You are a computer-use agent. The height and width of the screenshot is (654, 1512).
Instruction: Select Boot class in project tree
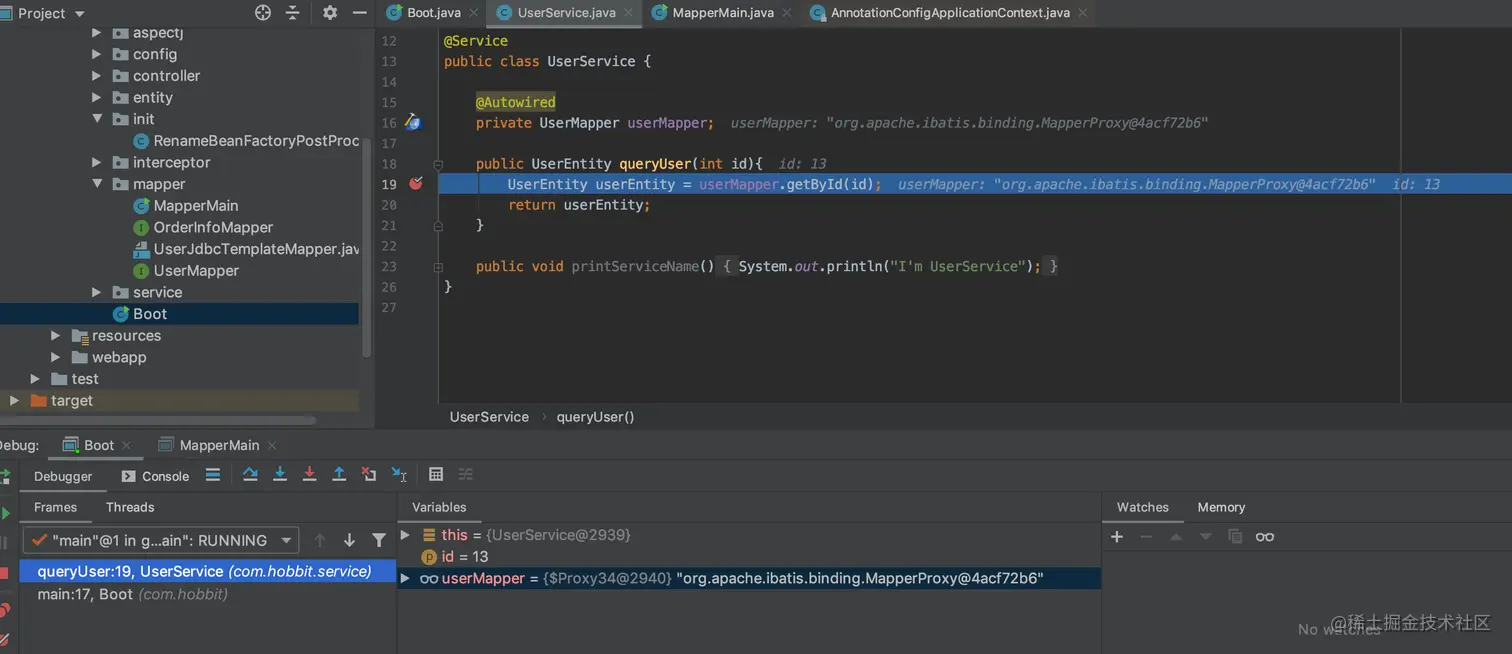coord(139,314)
